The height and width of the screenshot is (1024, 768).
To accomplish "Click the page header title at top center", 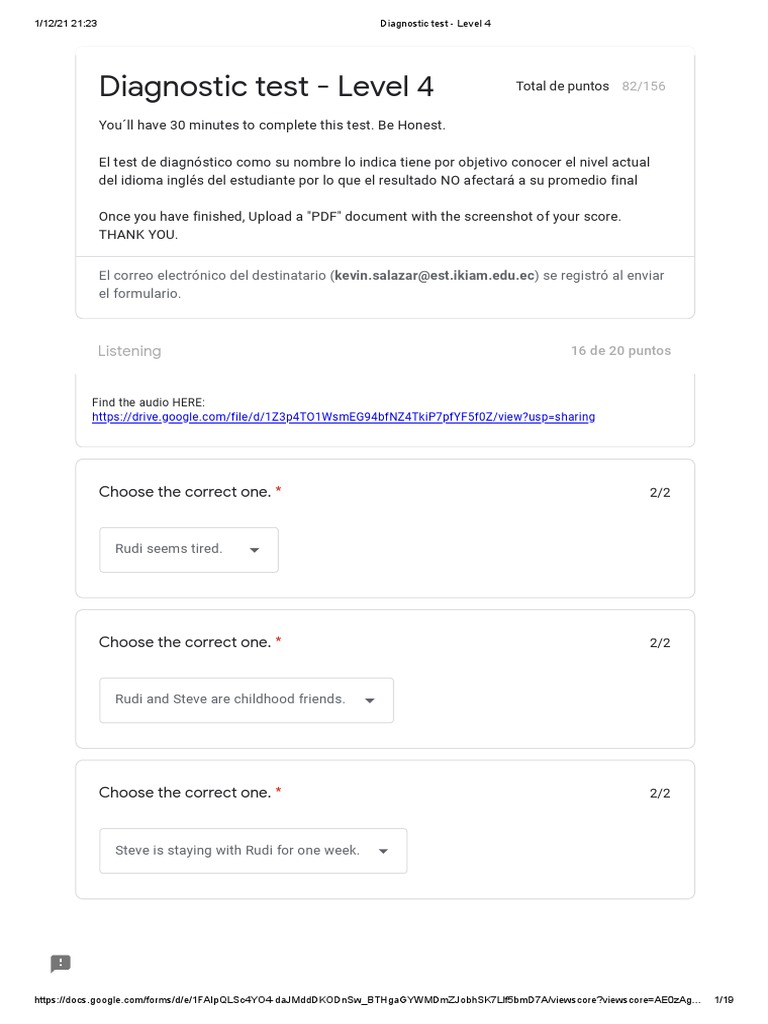I will pyautogui.click(x=435, y=23).
